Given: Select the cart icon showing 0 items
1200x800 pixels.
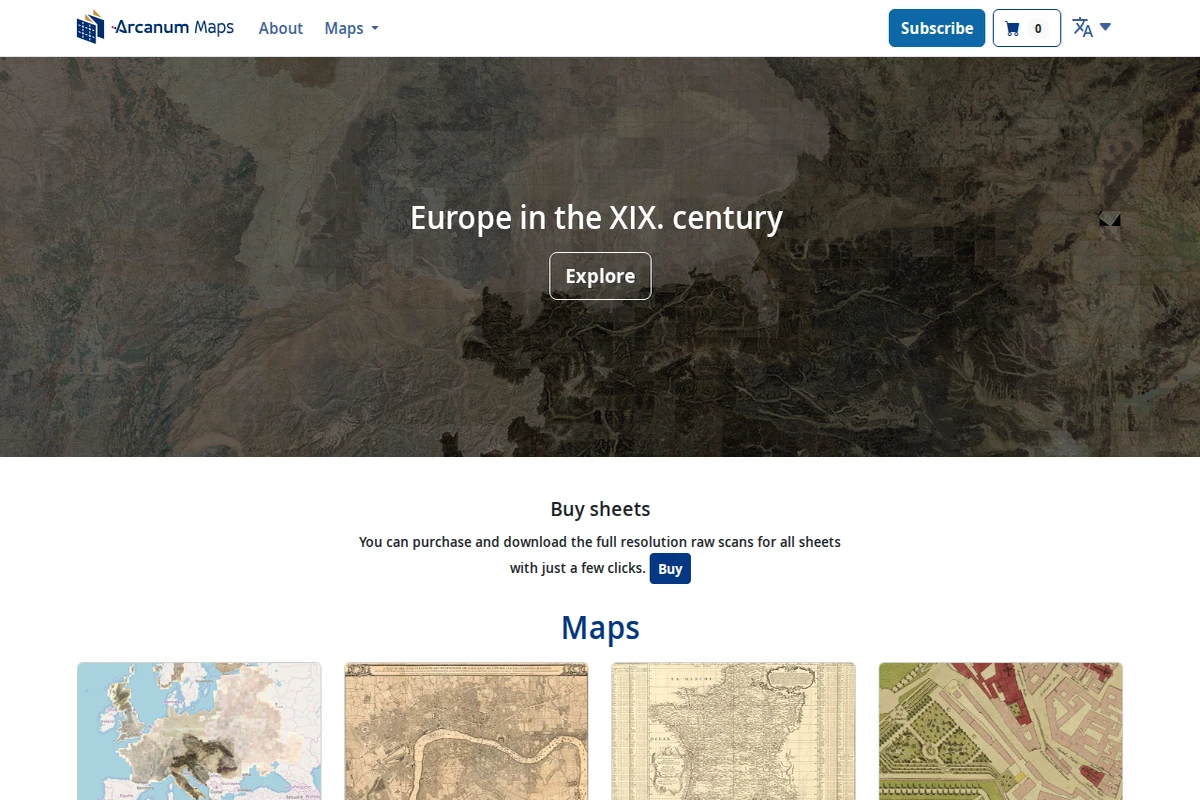Looking at the screenshot, I should click(1026, 27).
